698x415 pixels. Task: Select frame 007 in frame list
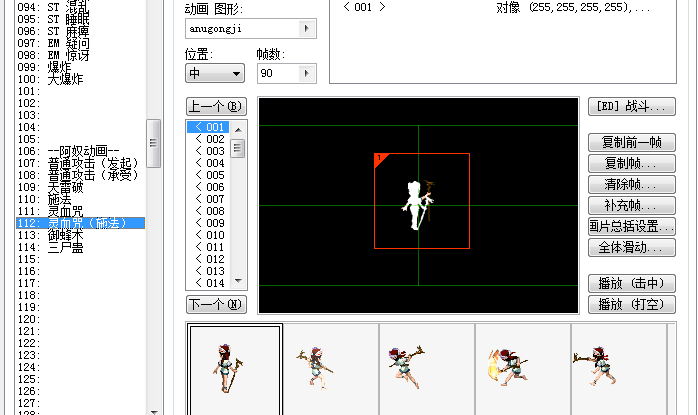point(208,199)
